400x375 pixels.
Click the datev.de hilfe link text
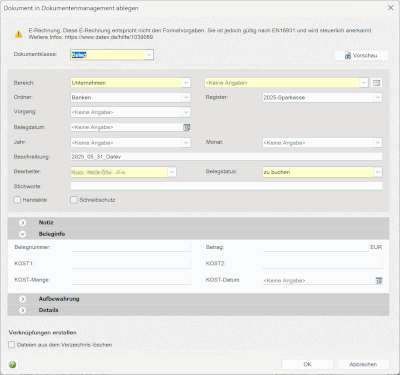(x=109, y=37)
